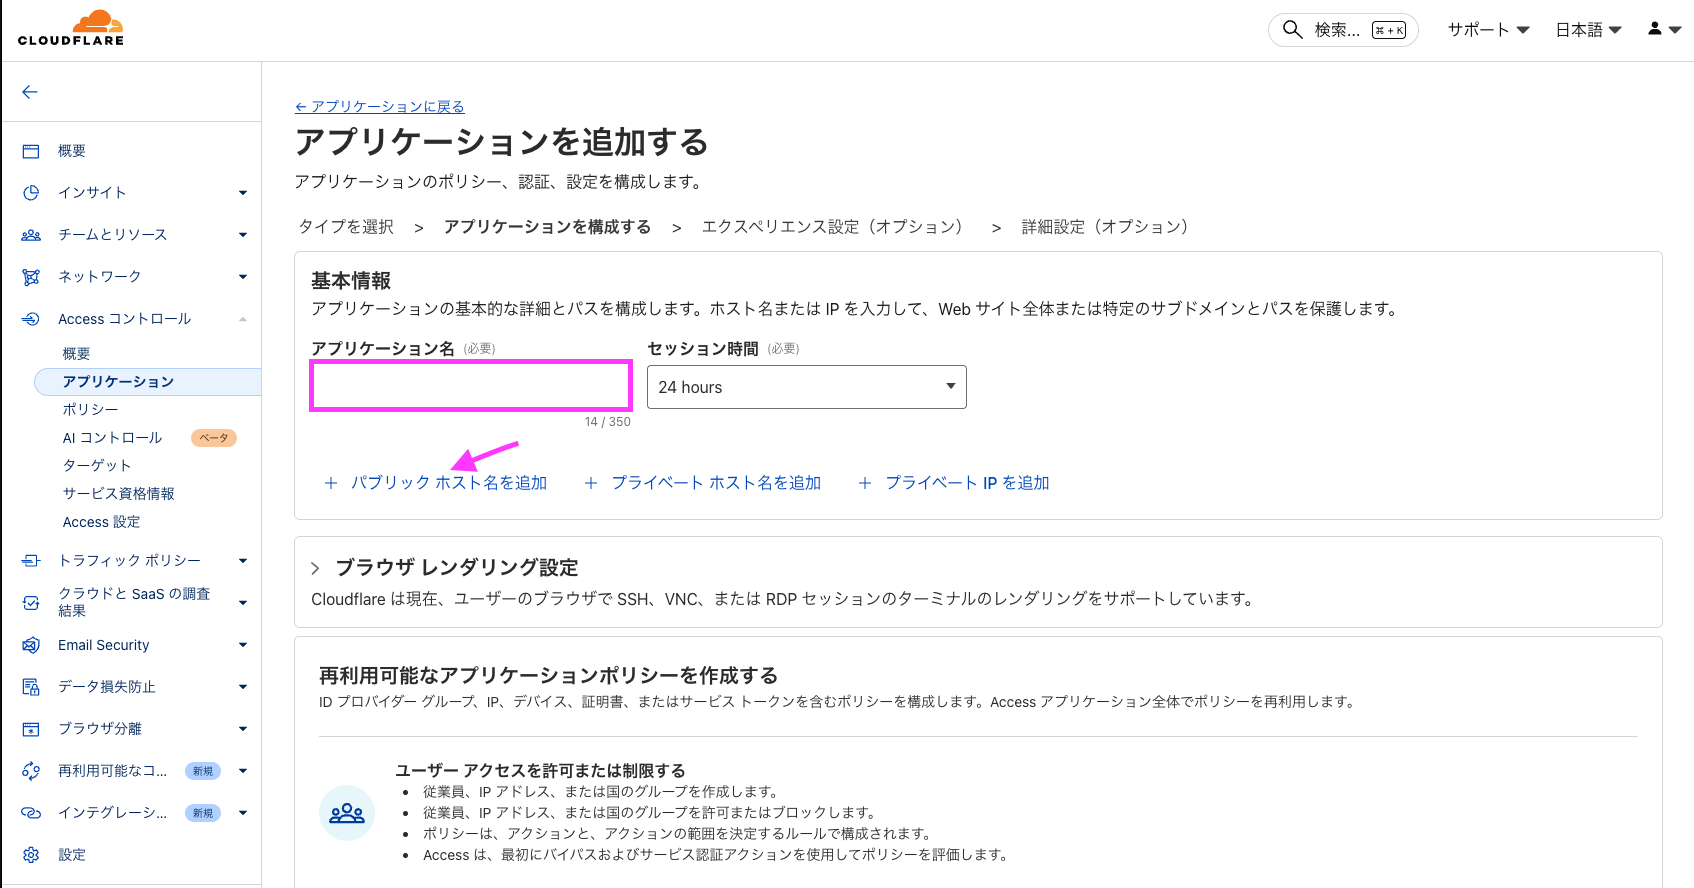Click the 14 / 350 character counter

(x=608, y=422)
